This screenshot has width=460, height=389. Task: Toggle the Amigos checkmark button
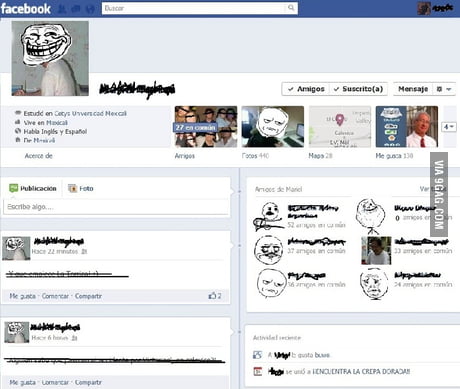[306, 89]
